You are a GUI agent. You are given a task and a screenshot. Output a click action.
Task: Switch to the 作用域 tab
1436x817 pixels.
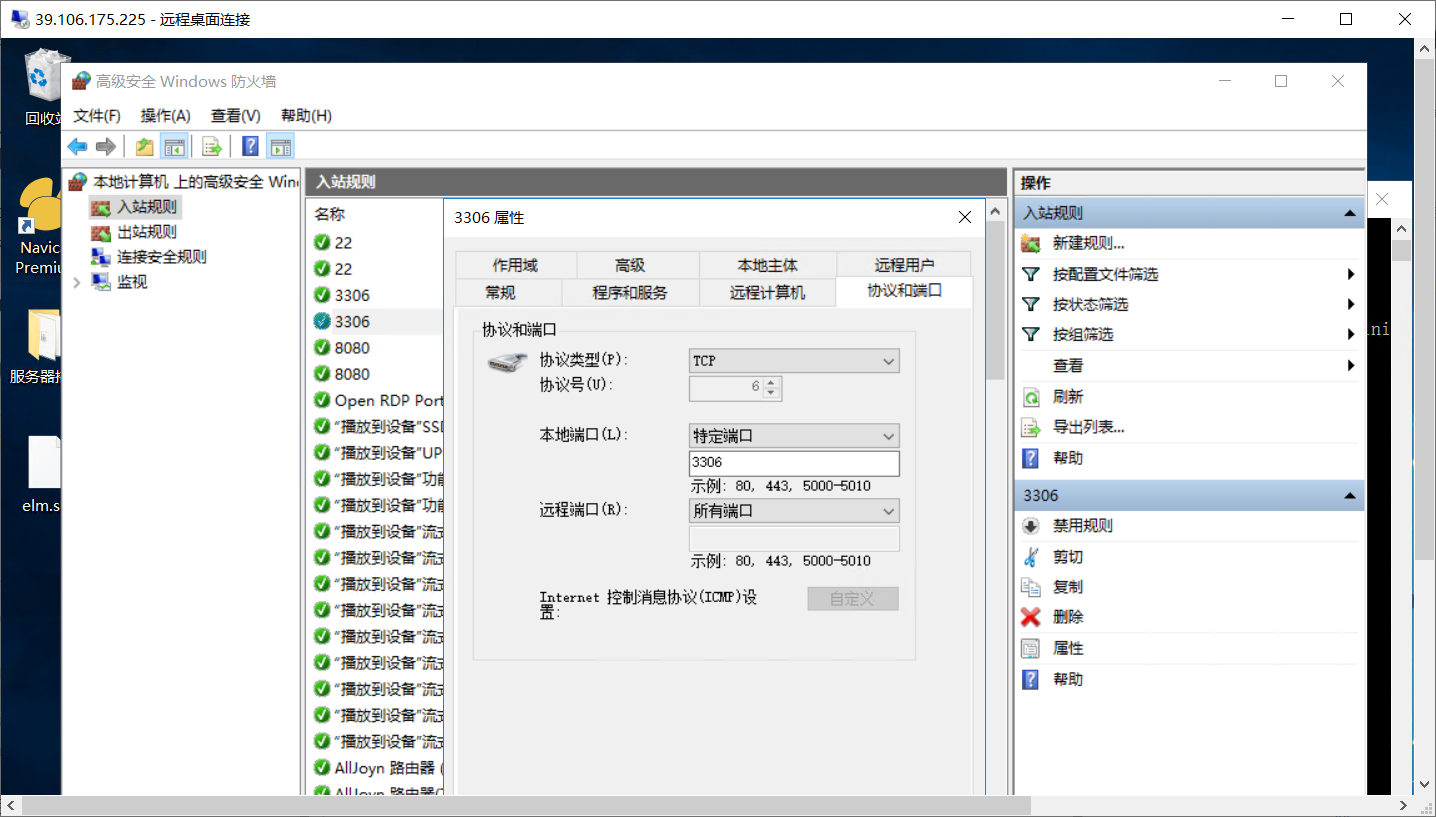coord(515,265)
